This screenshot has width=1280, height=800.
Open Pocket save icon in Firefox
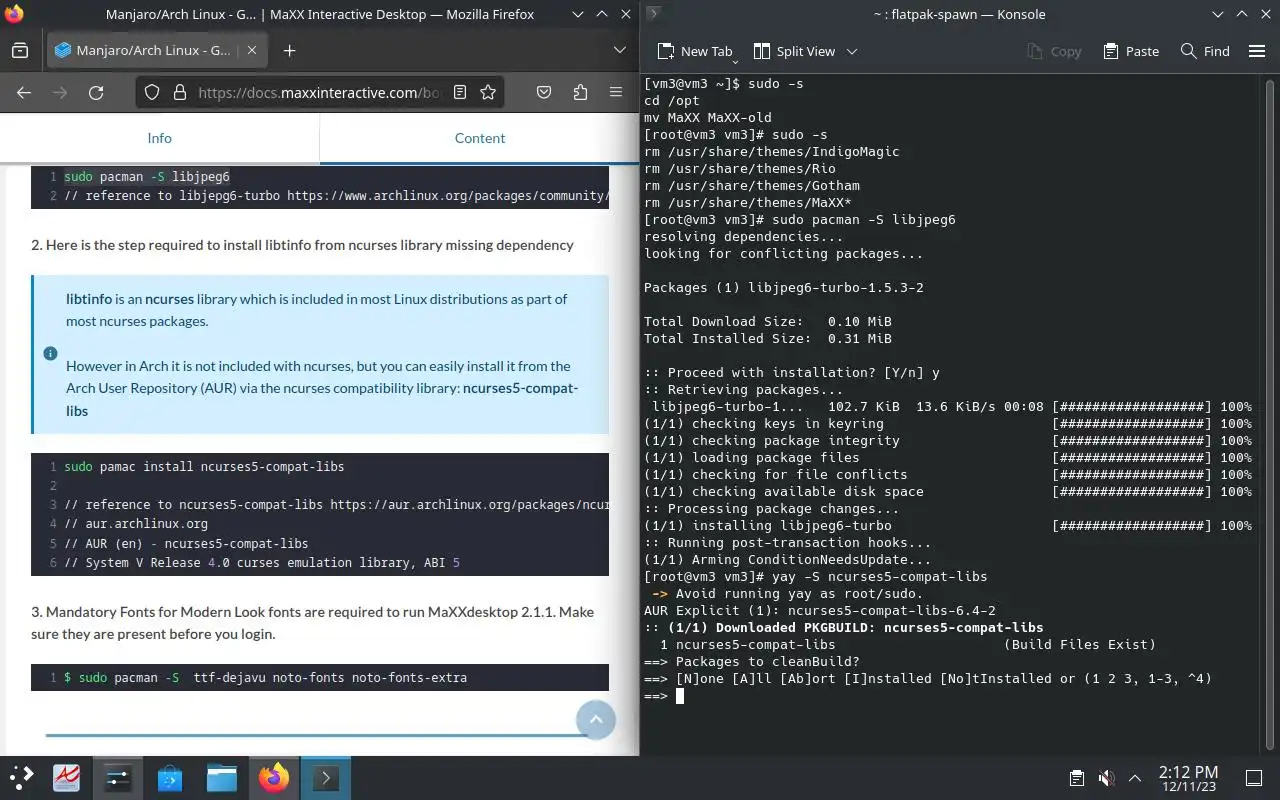(x=544, y=92)
